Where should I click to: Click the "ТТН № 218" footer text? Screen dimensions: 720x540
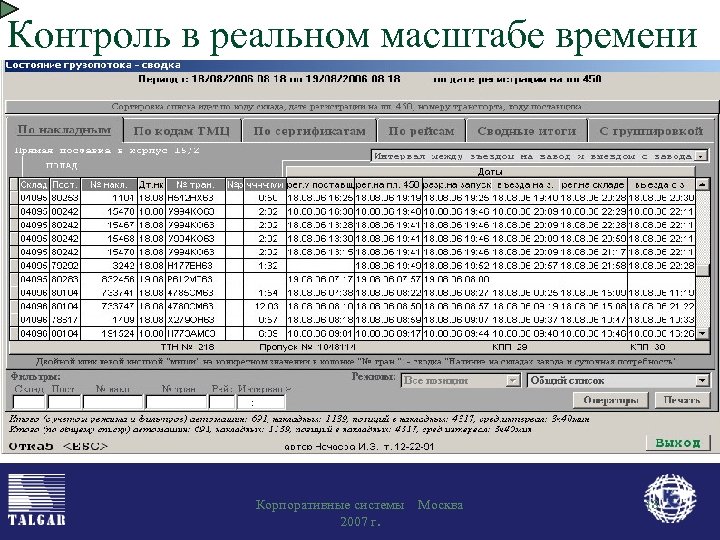click(187, 347)
